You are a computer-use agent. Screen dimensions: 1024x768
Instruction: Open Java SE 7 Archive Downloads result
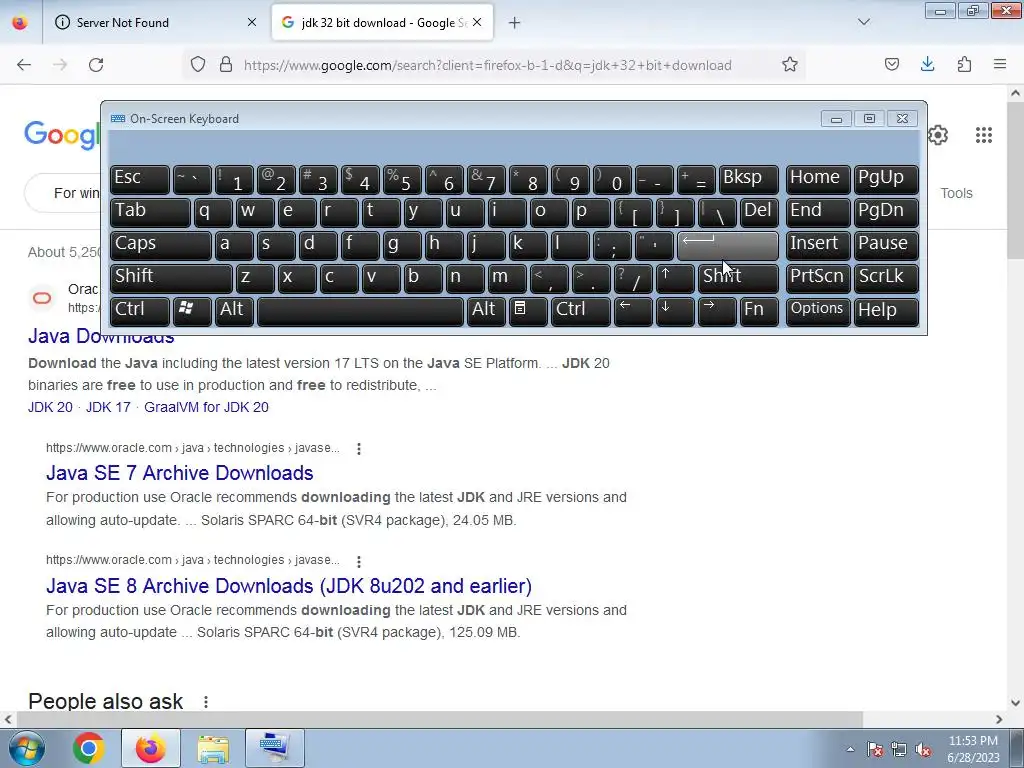180,473
